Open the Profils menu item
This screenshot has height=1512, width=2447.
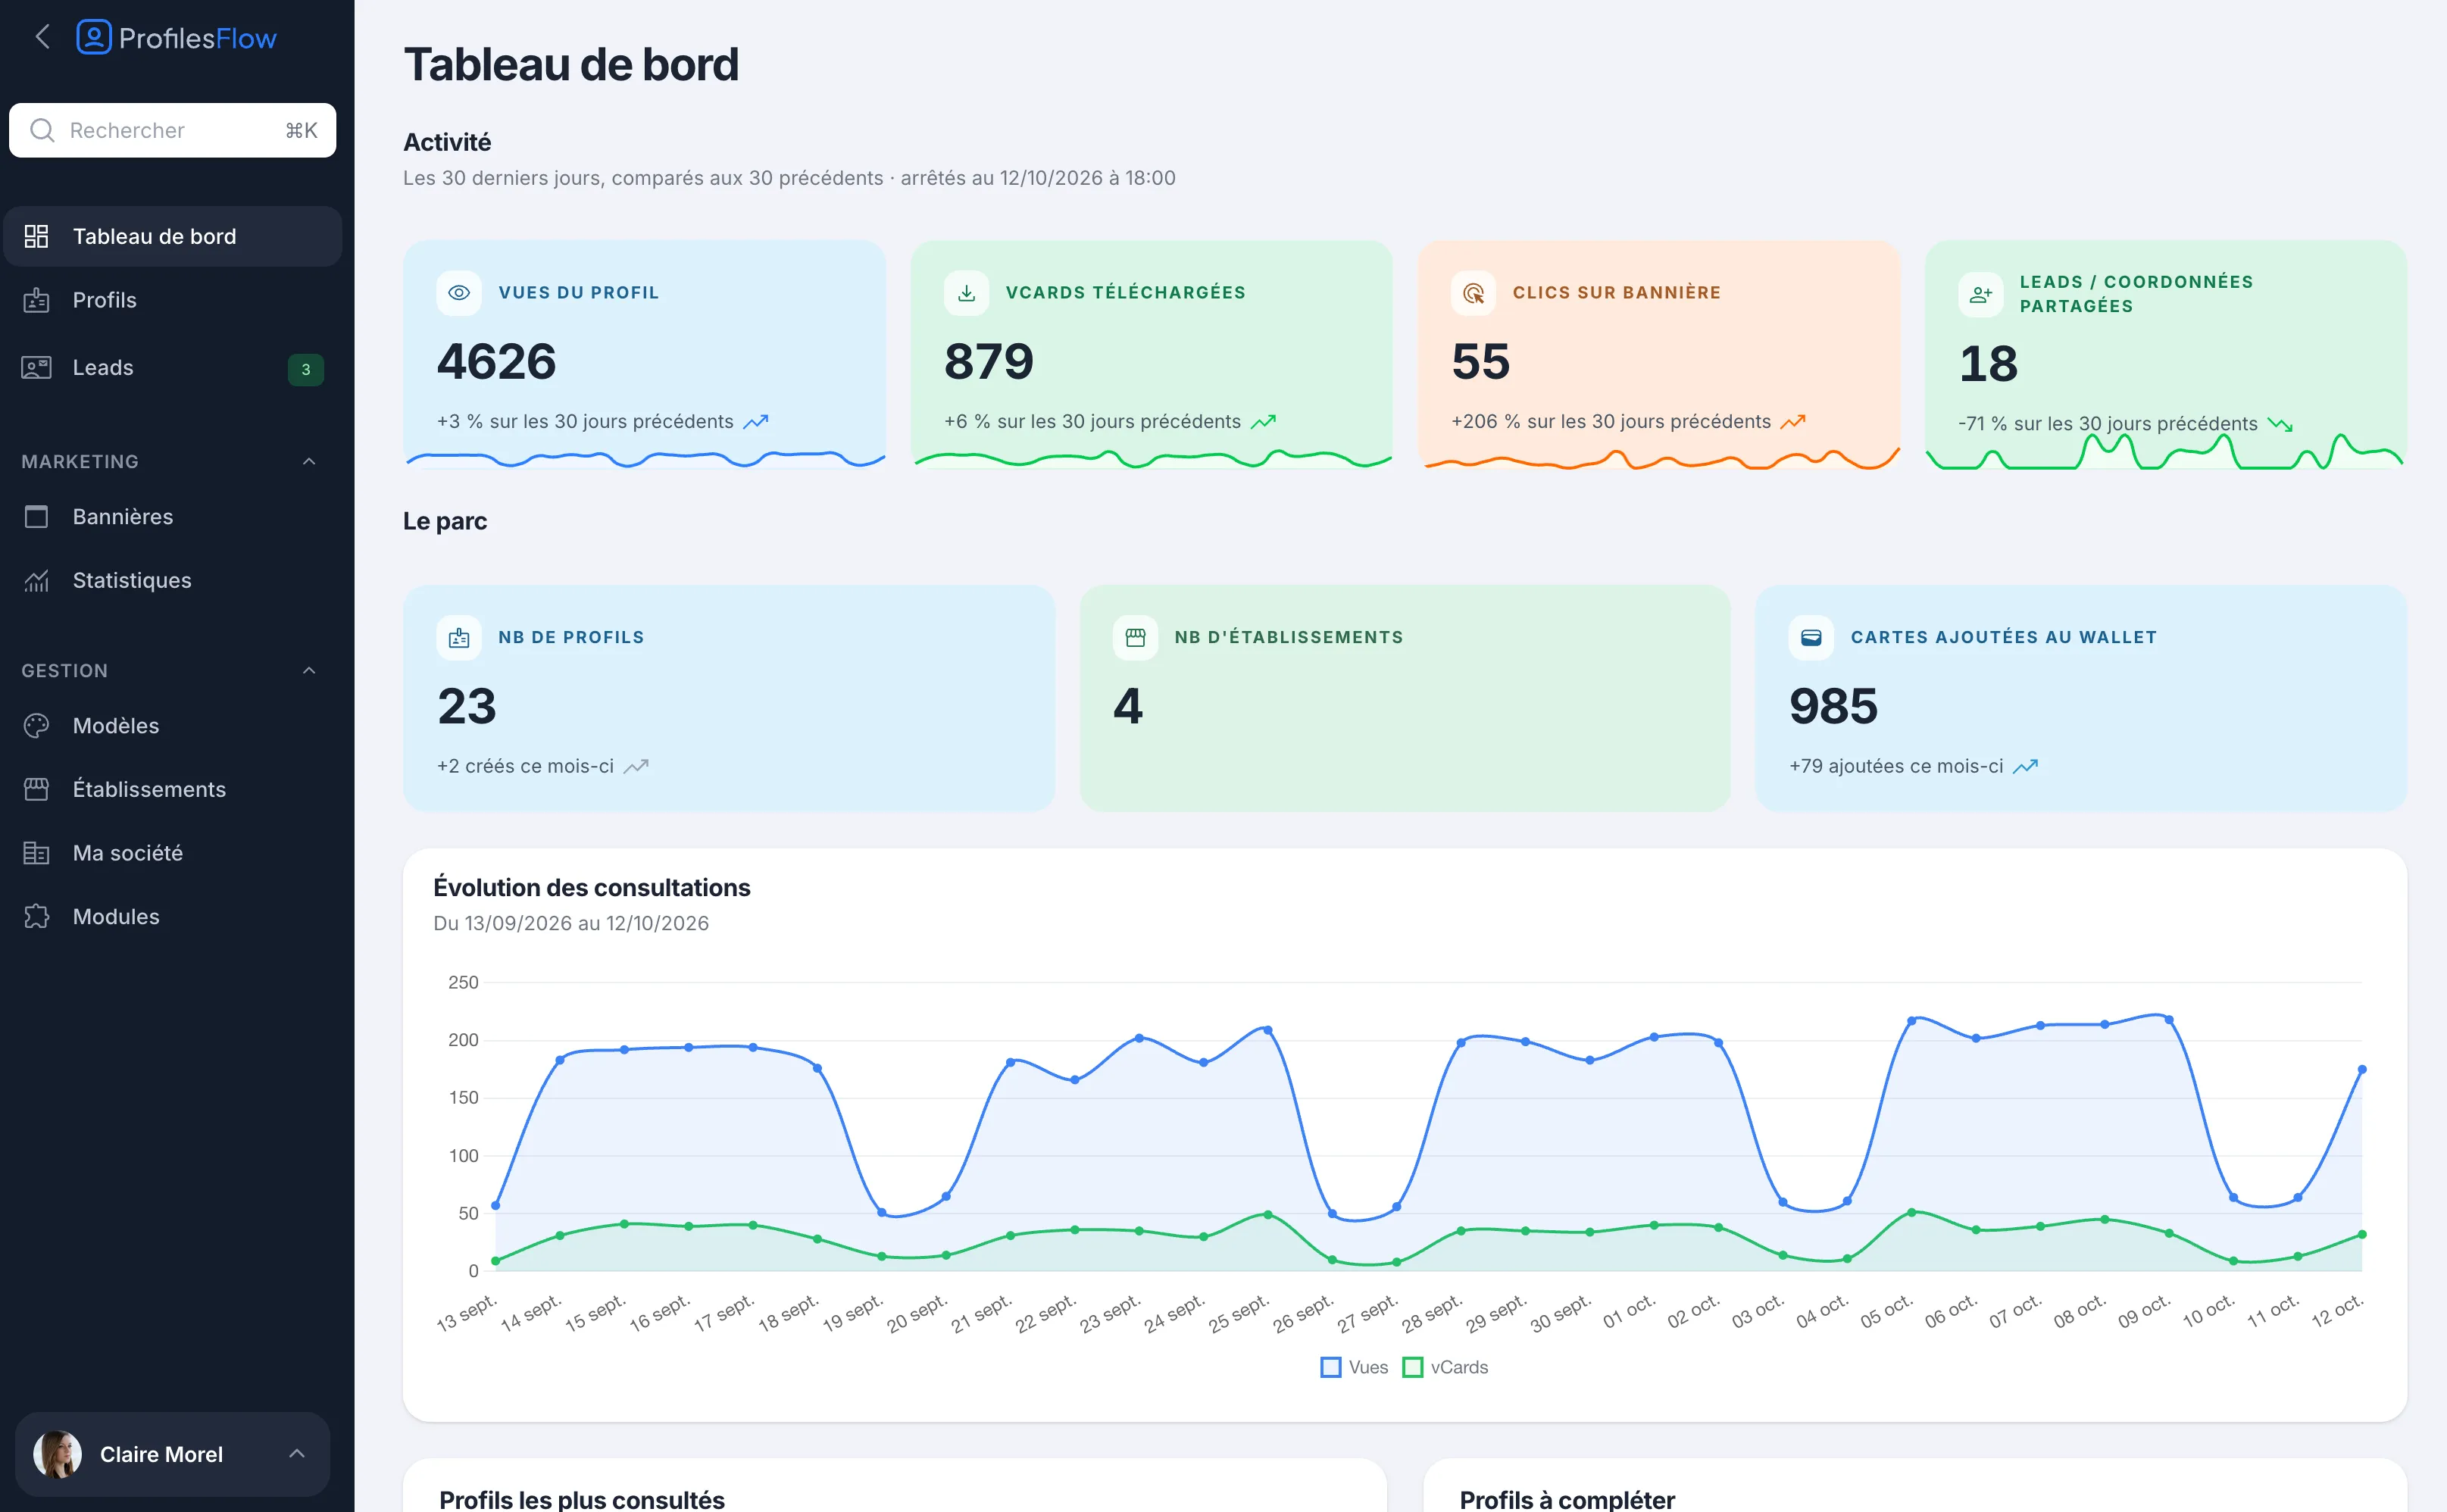pyautogui.click(x=172, y=300)
